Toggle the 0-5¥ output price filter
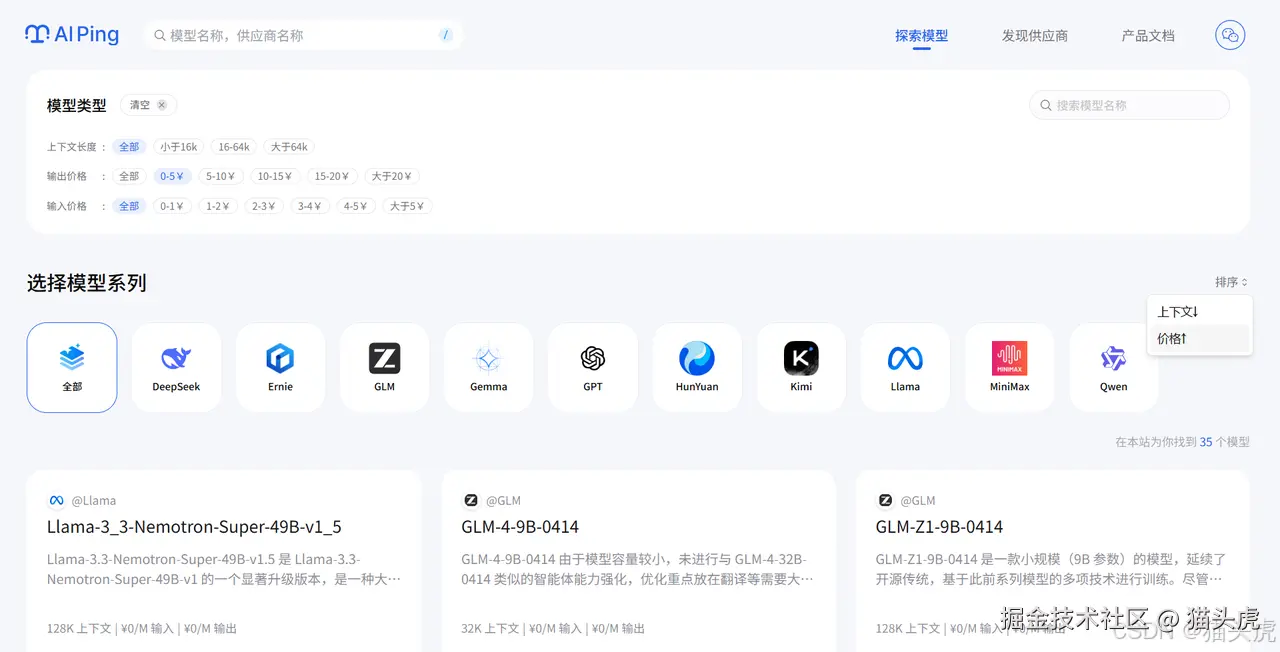The image size is (1280, 652). [x=172, y=176]
